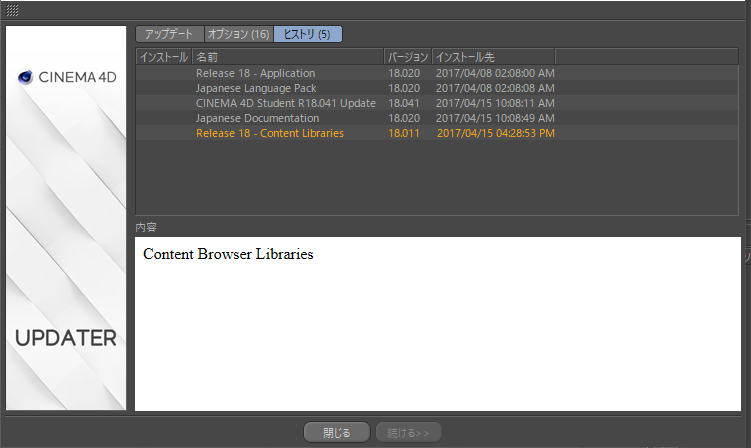Viewport: 751px width, 448px height.
Task: Select the Release 18 - Application row
Action: click(x=437, y=73)
